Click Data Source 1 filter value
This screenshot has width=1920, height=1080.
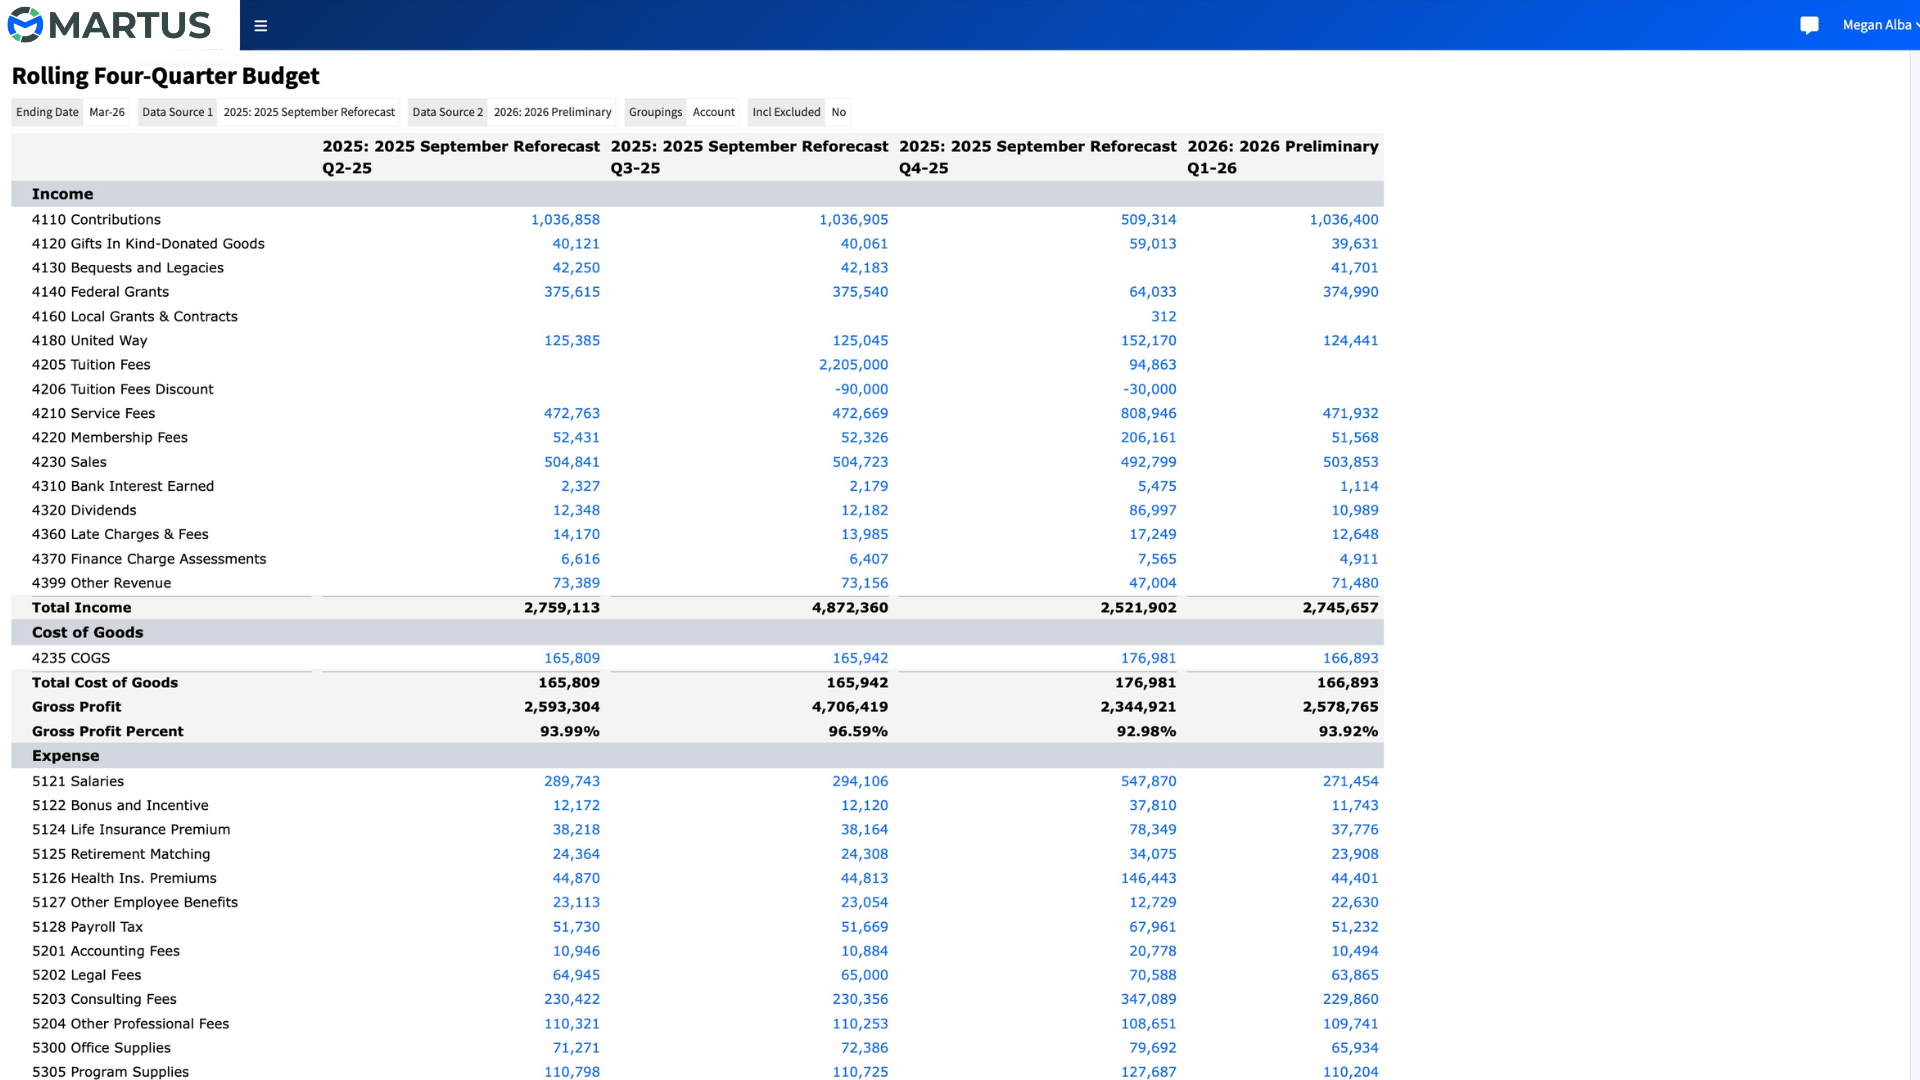point(309,112)
